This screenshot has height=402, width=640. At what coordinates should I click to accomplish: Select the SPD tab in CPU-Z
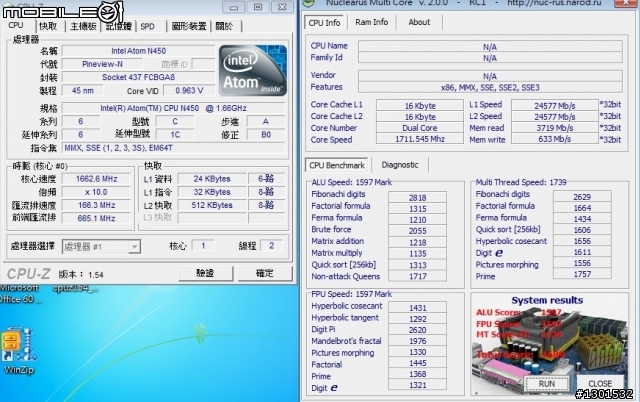click(x=148, y=27)
